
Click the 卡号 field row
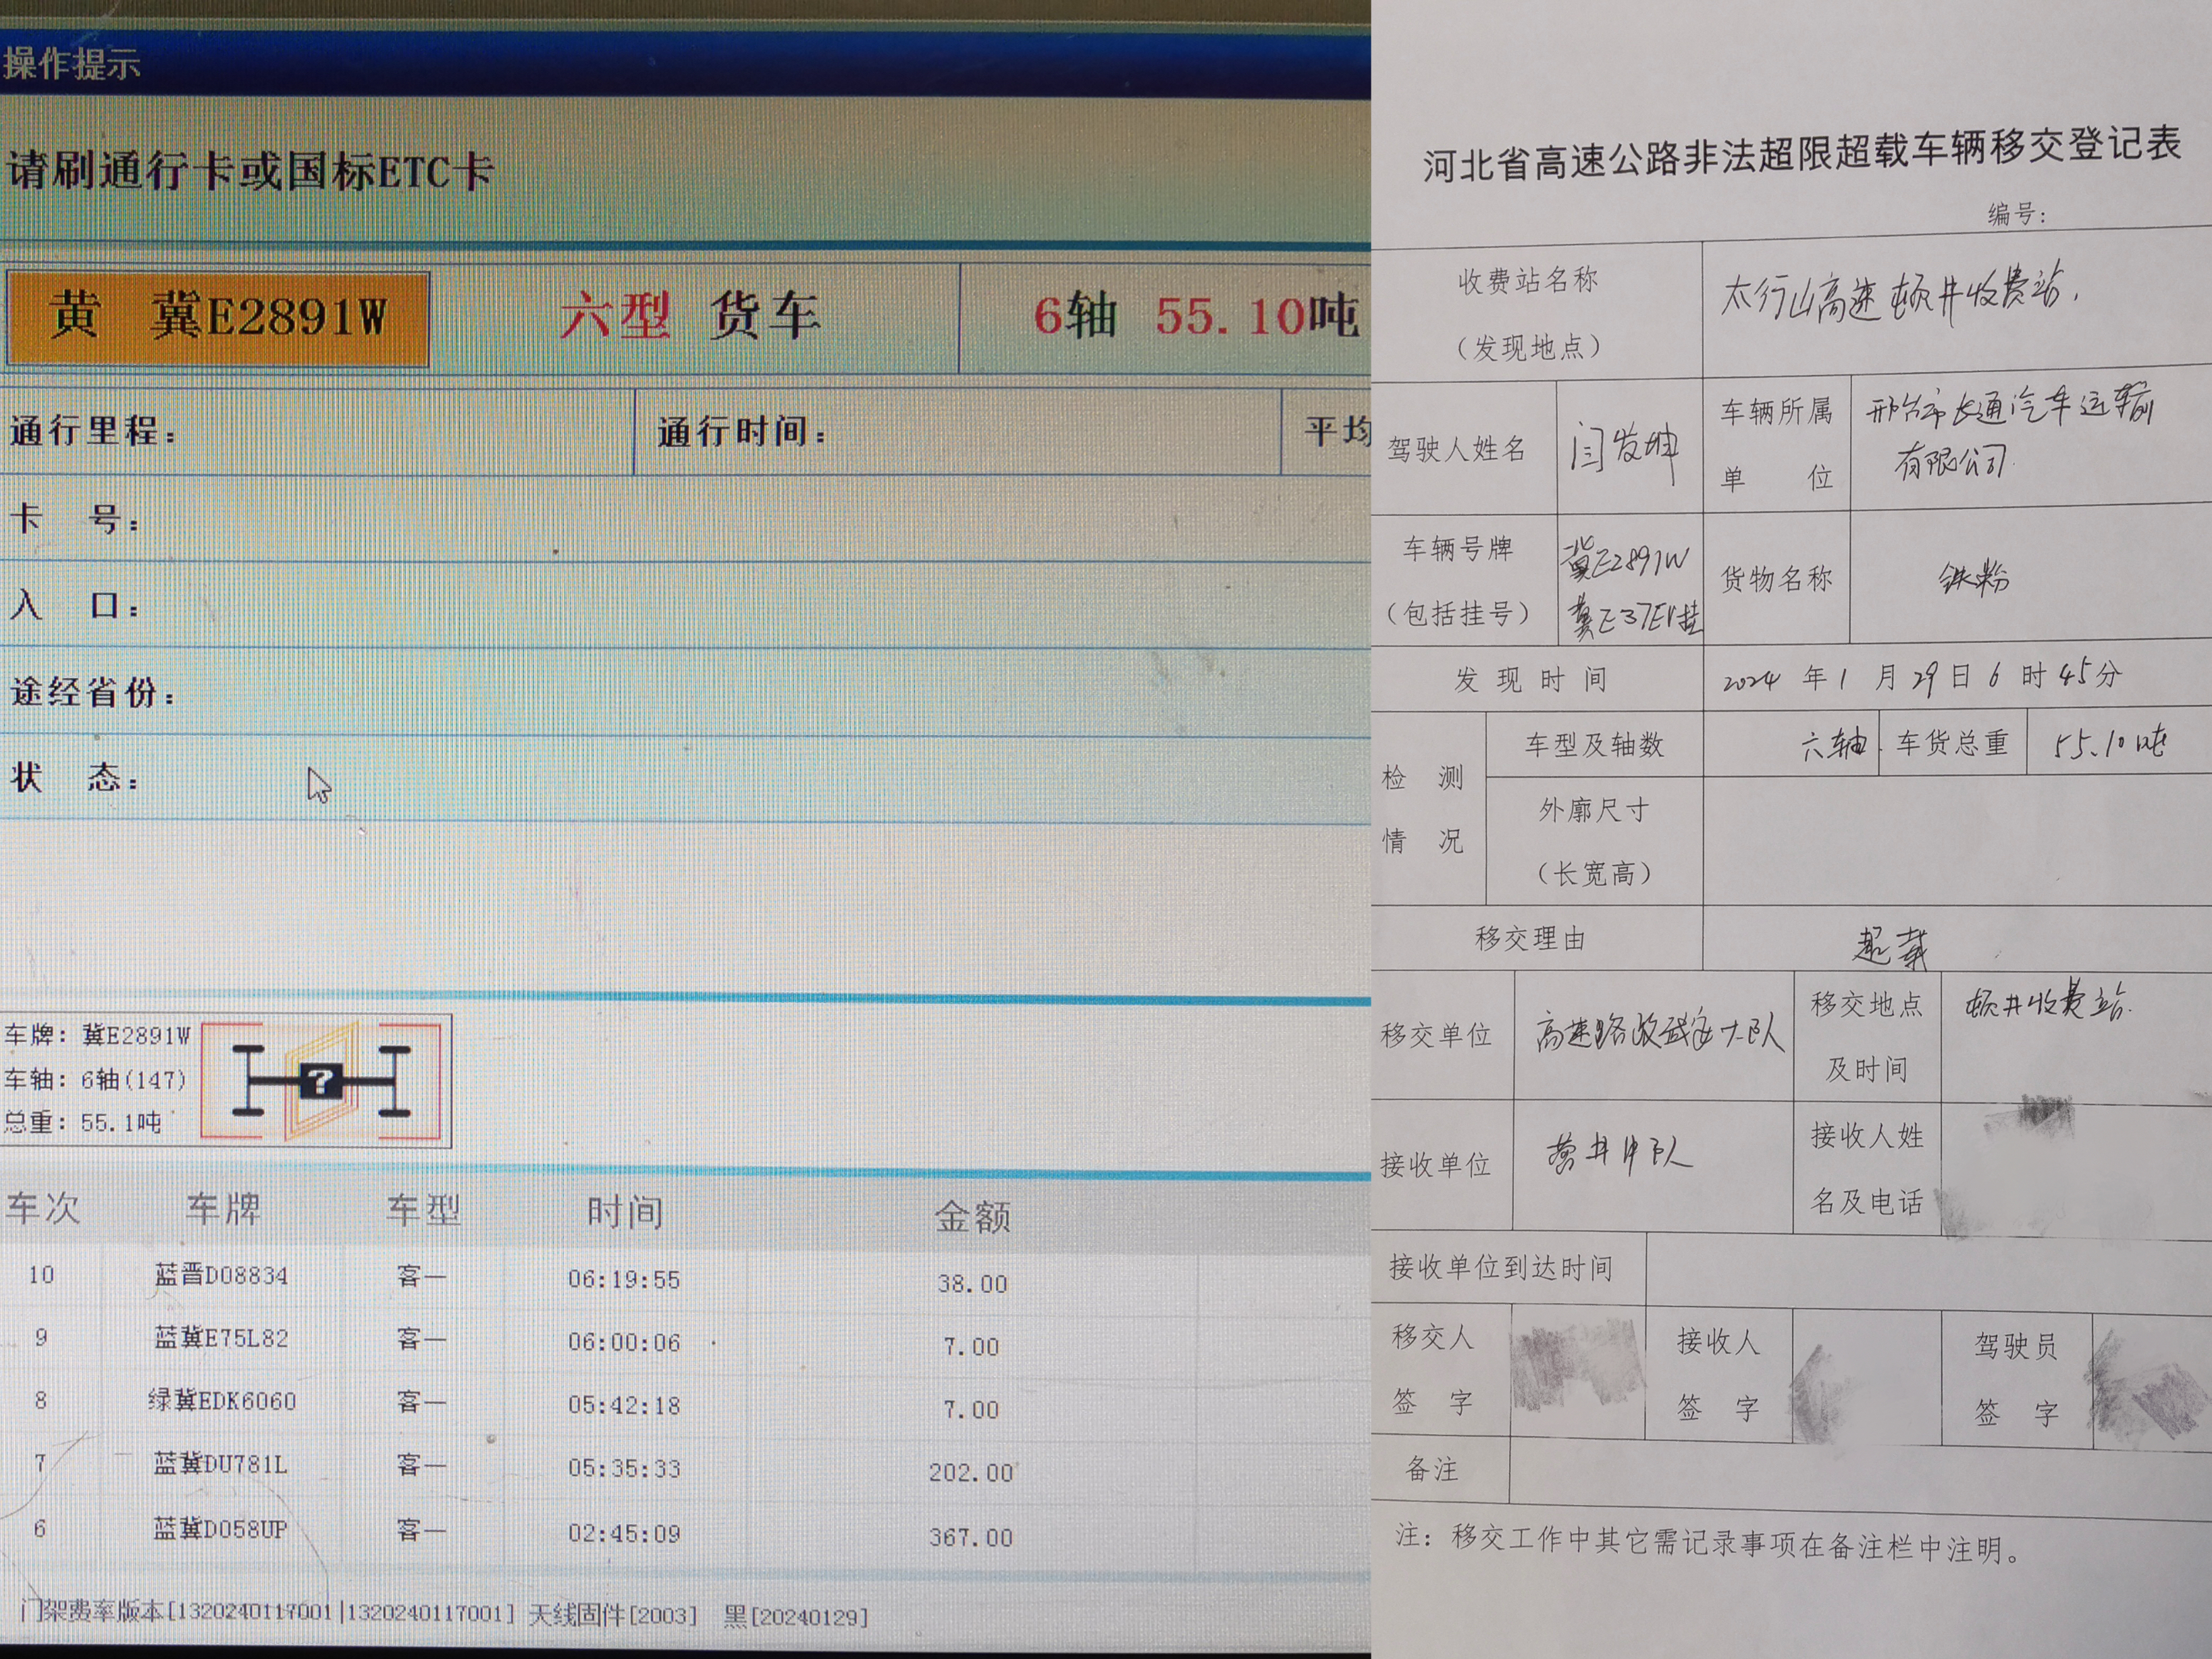click(x=685, y=519)
